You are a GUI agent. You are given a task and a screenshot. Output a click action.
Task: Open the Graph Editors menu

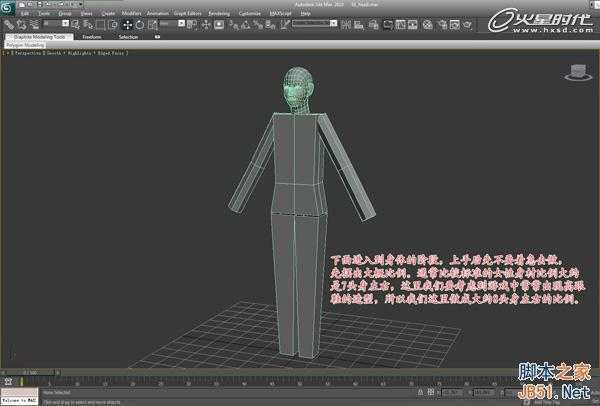(x=188, y=13)
